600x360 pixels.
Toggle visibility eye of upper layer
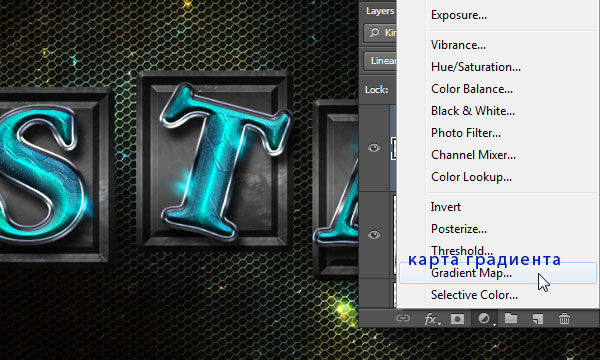[x=374, y=148]
